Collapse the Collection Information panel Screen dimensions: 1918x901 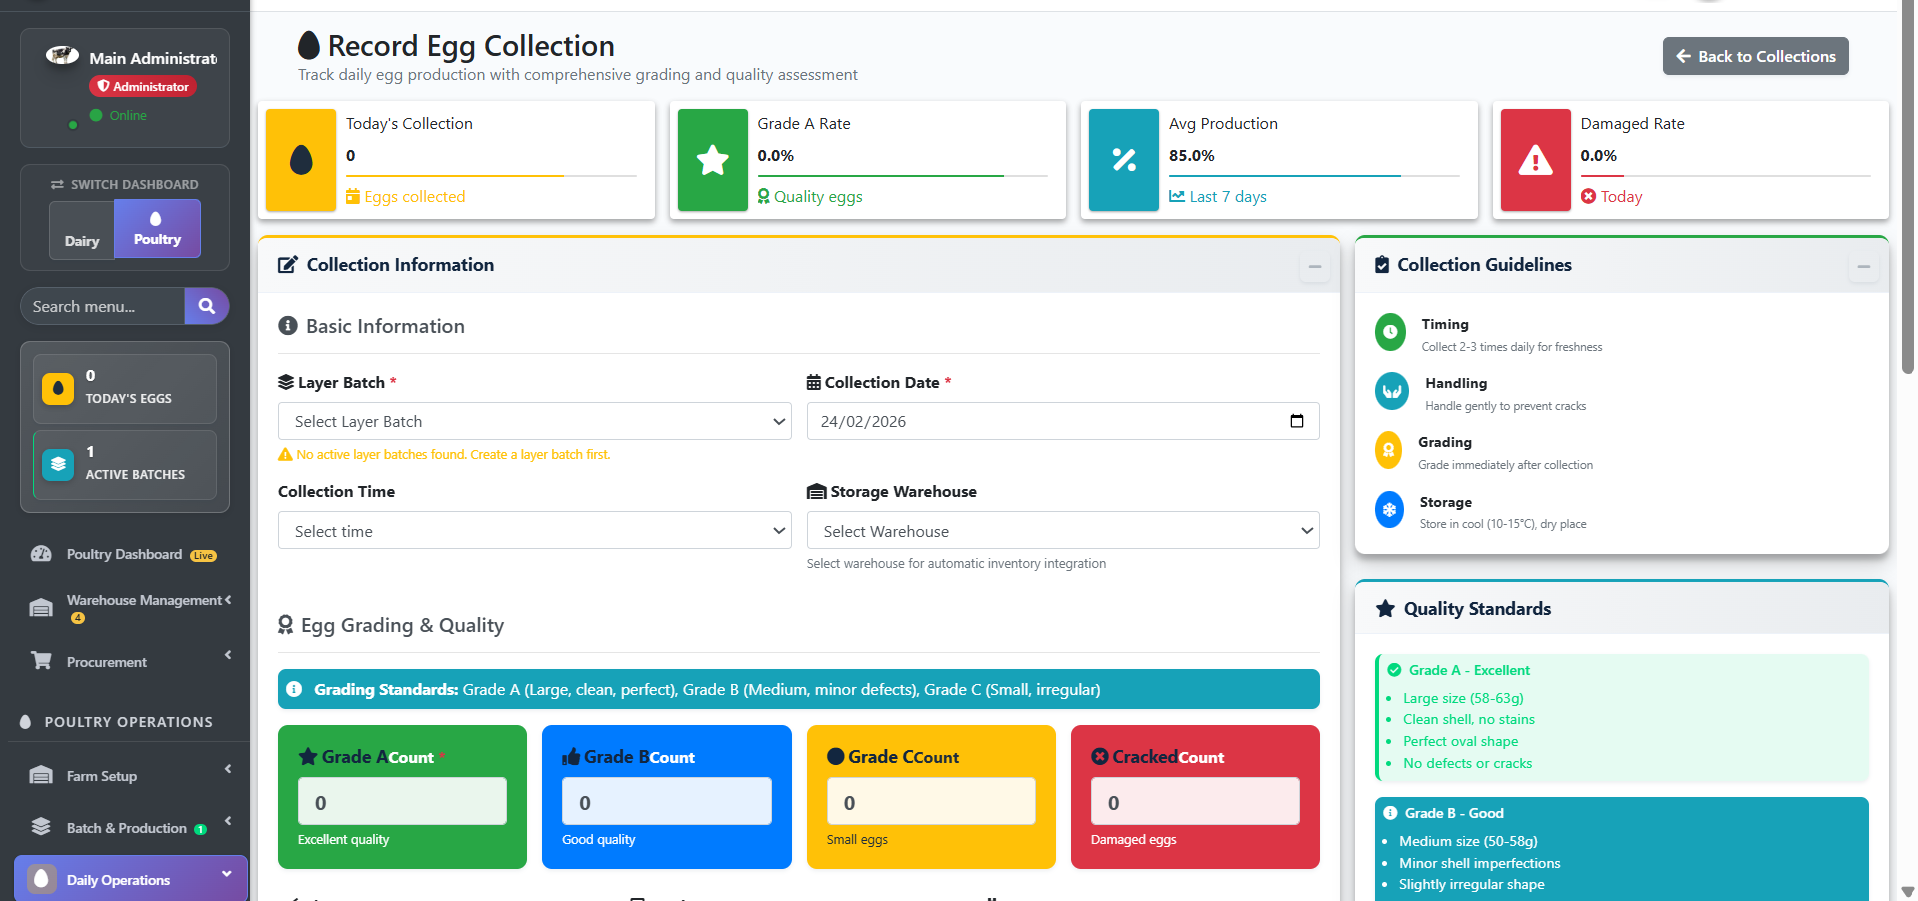click(1314, 267)
